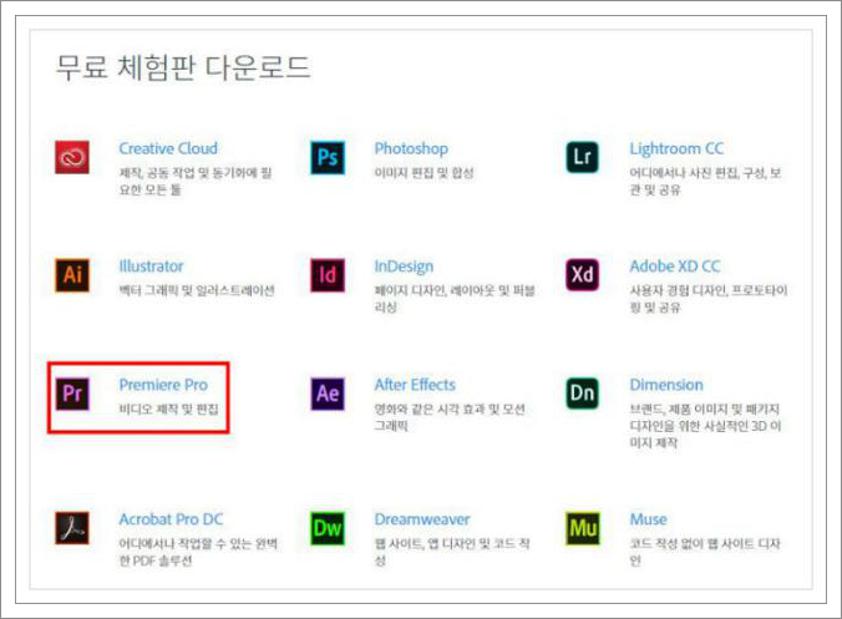Click the heading '무료 체험판 다운로드'

[x=183, y=68]
